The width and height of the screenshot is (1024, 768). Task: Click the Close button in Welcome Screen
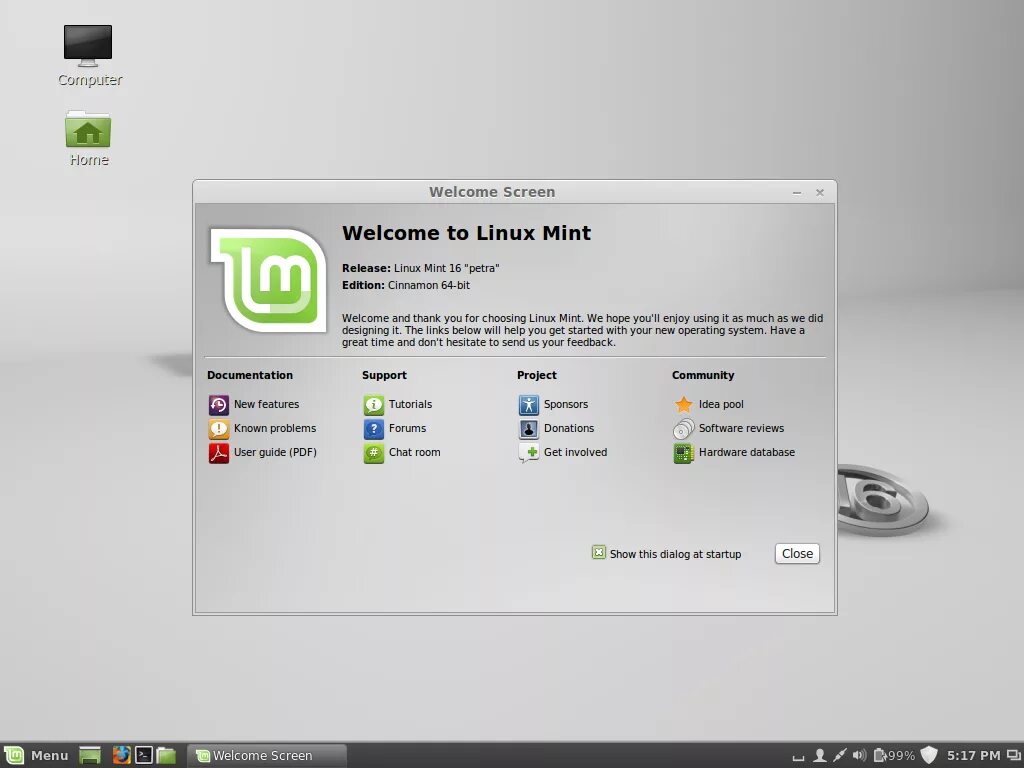(x=797, y=553)
